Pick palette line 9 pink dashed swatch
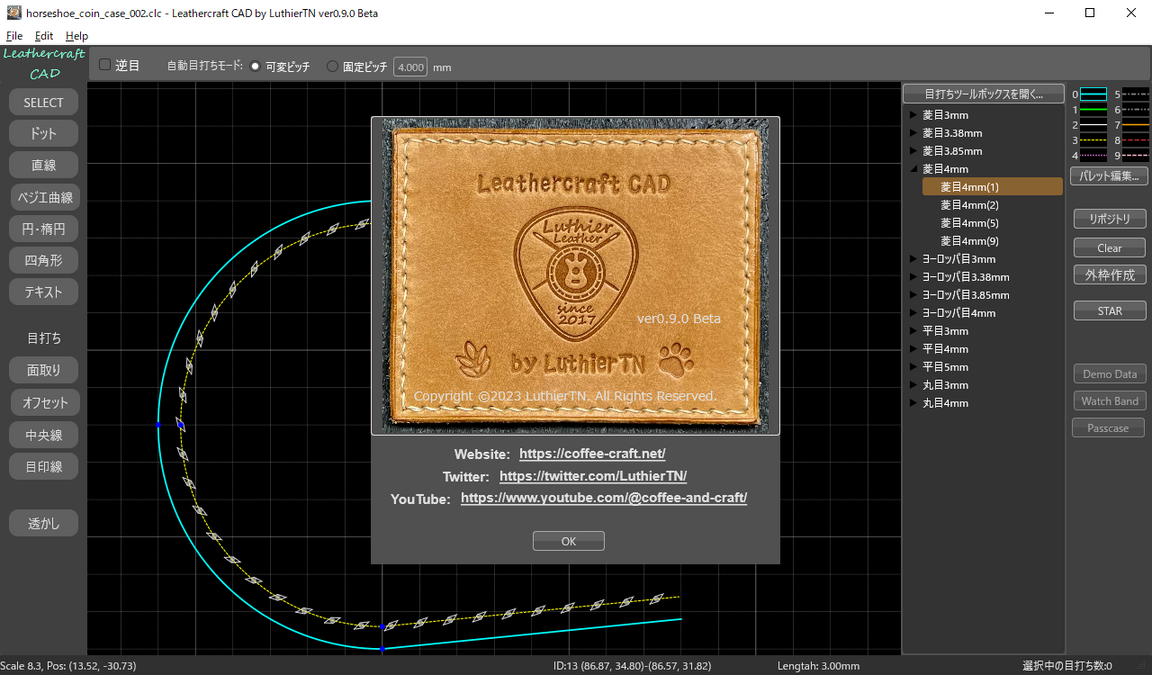 pos(1136,156)
